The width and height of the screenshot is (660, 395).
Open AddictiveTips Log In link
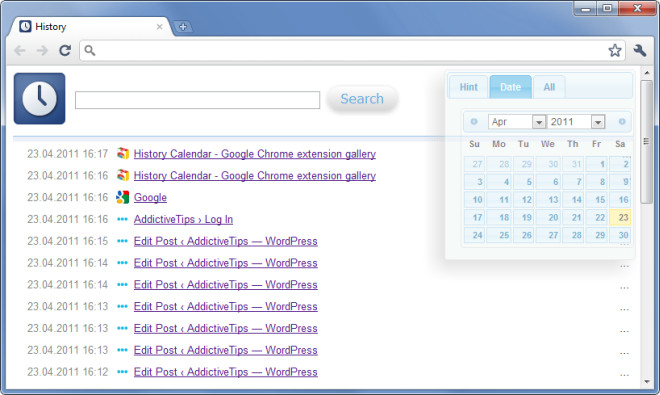183,219
